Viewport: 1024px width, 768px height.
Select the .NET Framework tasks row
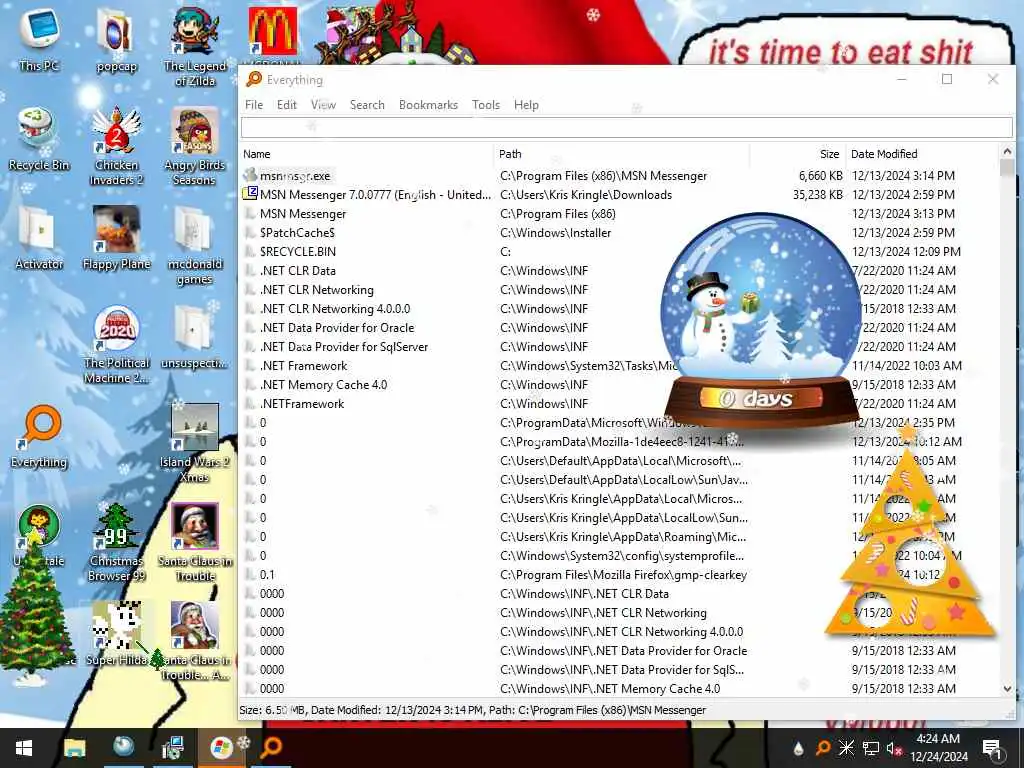pos(620,366)
